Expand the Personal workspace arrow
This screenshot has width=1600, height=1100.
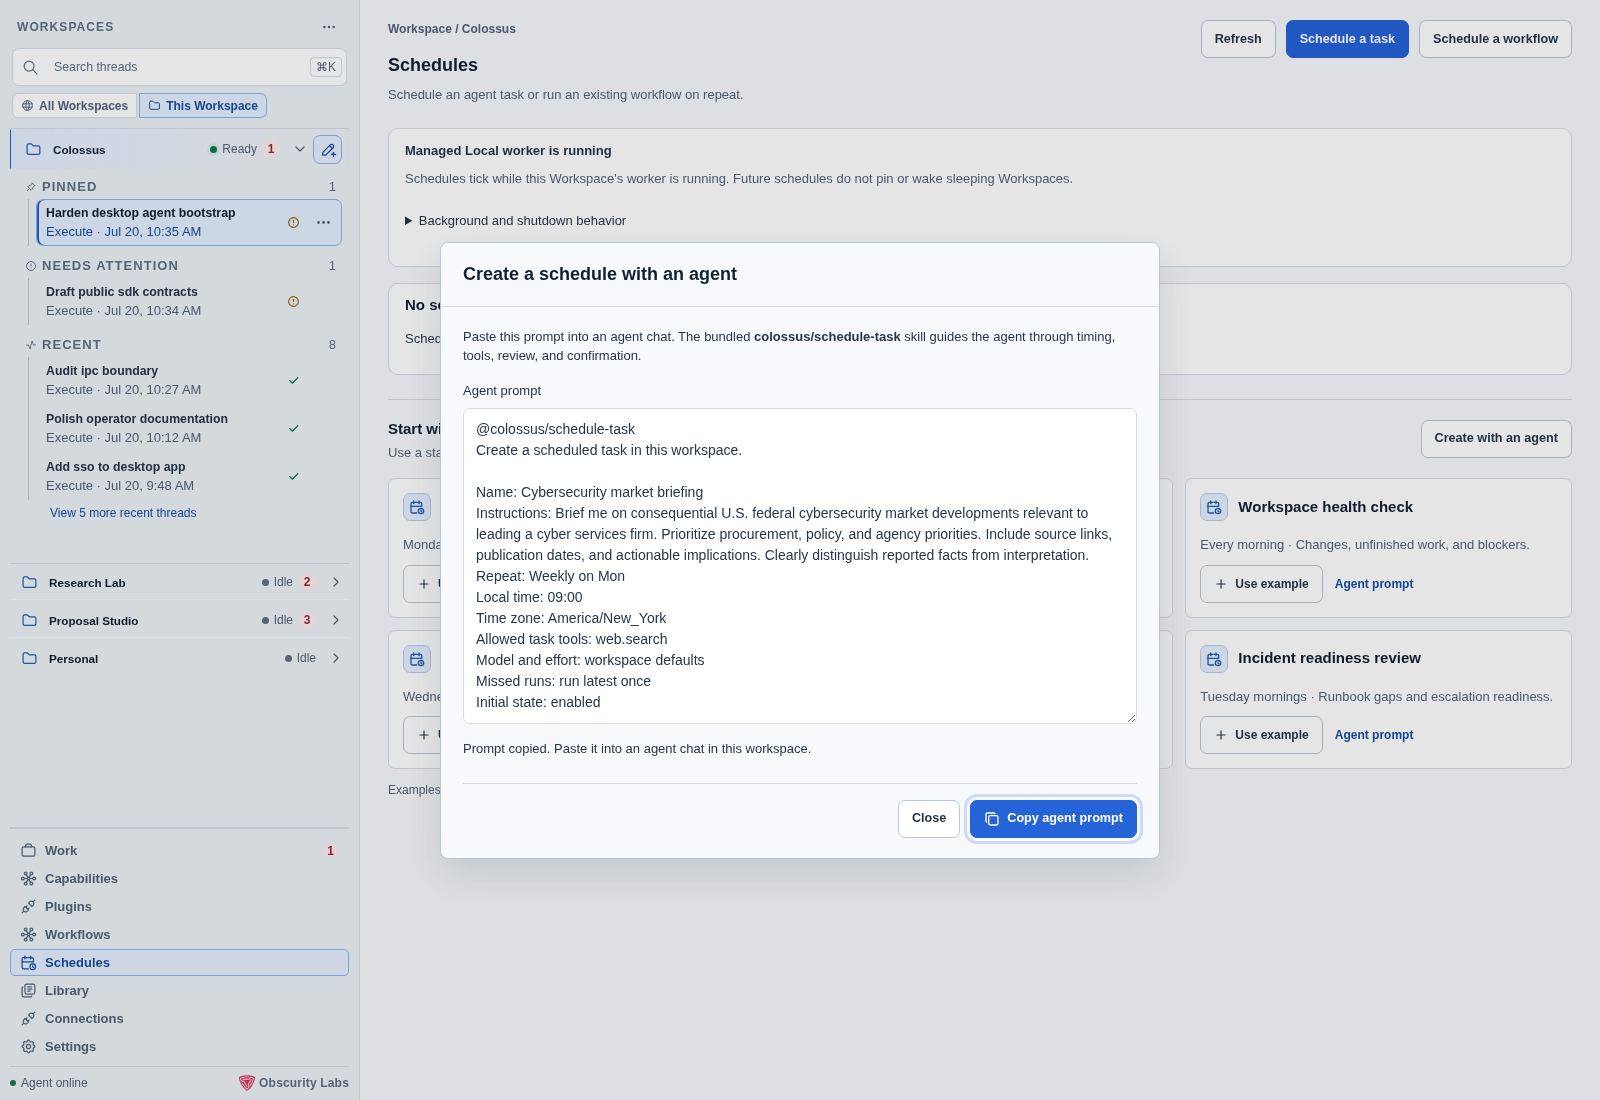336,658
